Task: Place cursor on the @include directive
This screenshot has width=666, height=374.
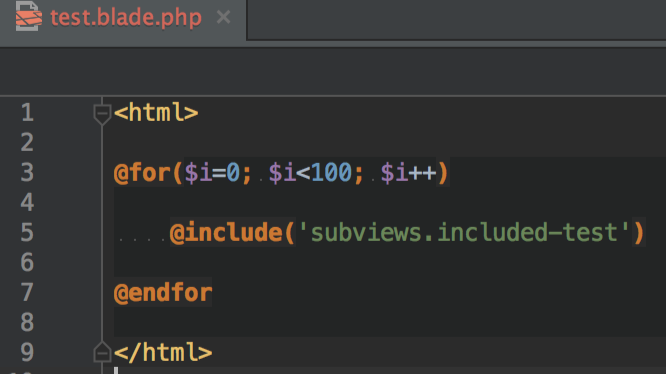Action: click(226, 233)
